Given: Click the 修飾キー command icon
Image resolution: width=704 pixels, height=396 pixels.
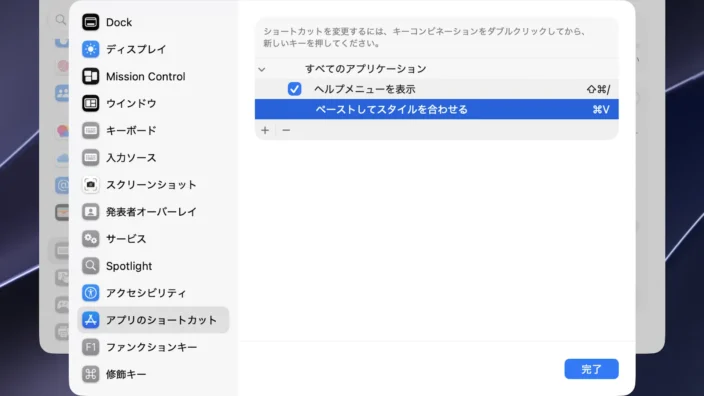Looking at the screenshot, I should [x=90, y=374].
